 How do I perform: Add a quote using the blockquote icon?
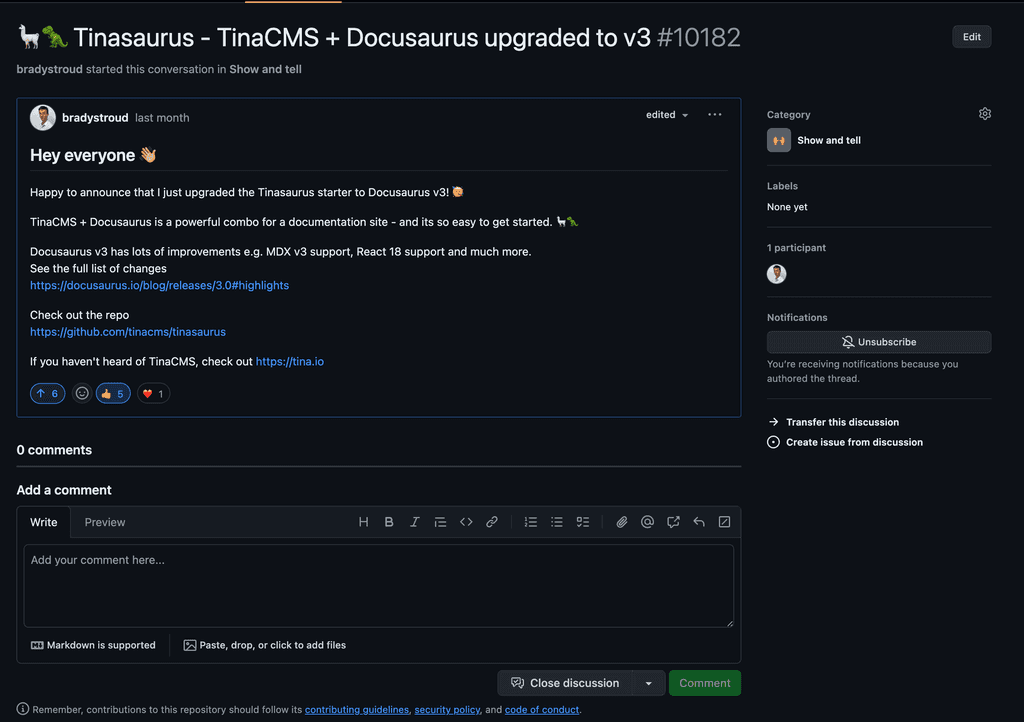(440, 521)
